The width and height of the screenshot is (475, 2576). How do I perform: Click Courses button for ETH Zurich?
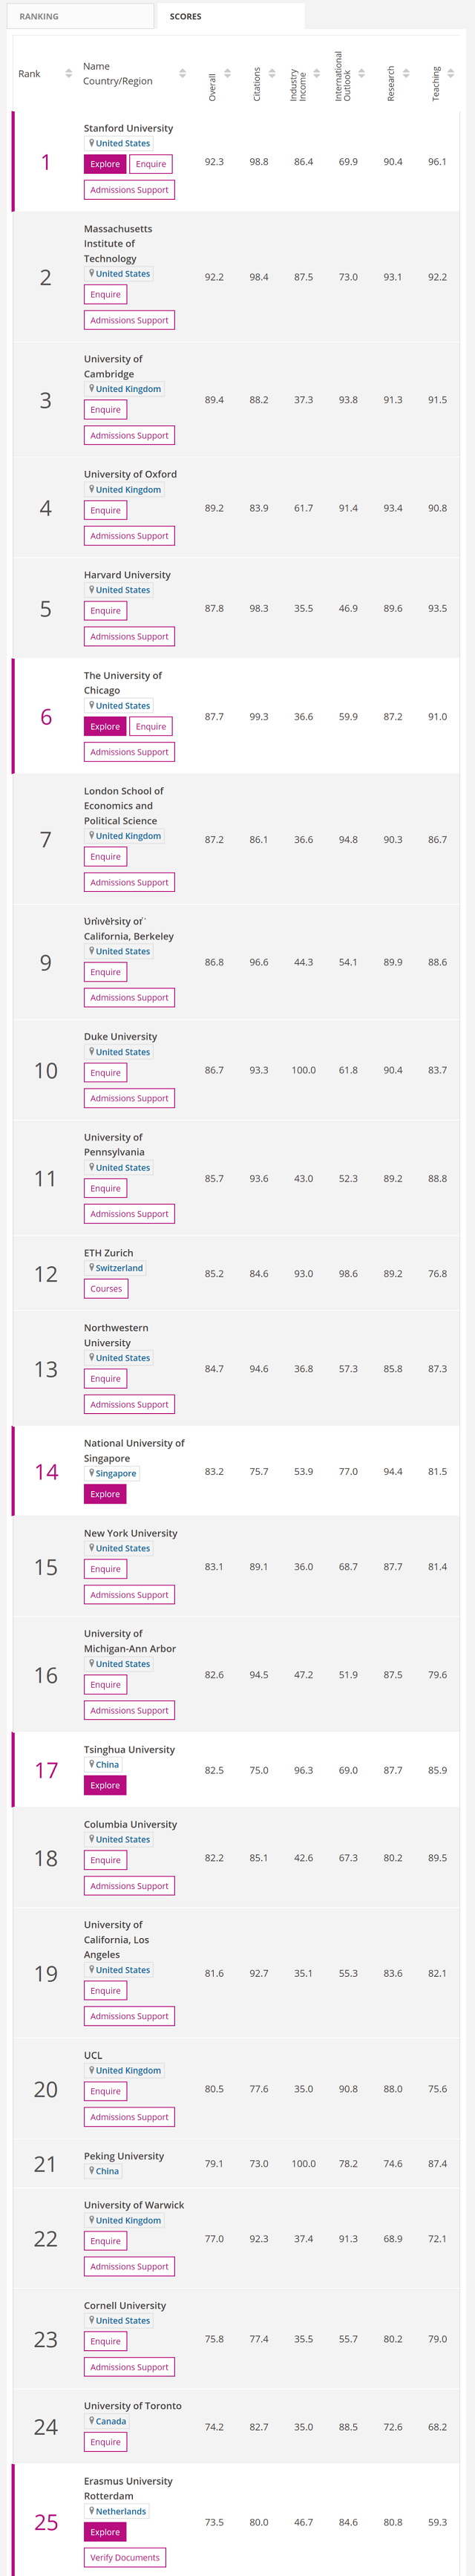pos(106,1289)
